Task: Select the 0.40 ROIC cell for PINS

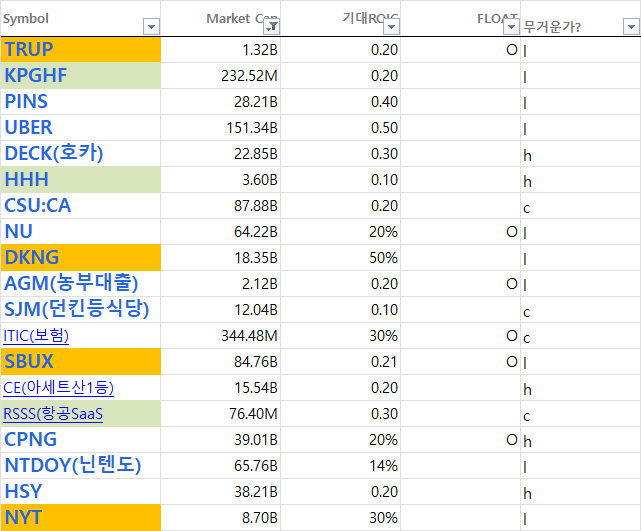Action: tap(341, 101)
